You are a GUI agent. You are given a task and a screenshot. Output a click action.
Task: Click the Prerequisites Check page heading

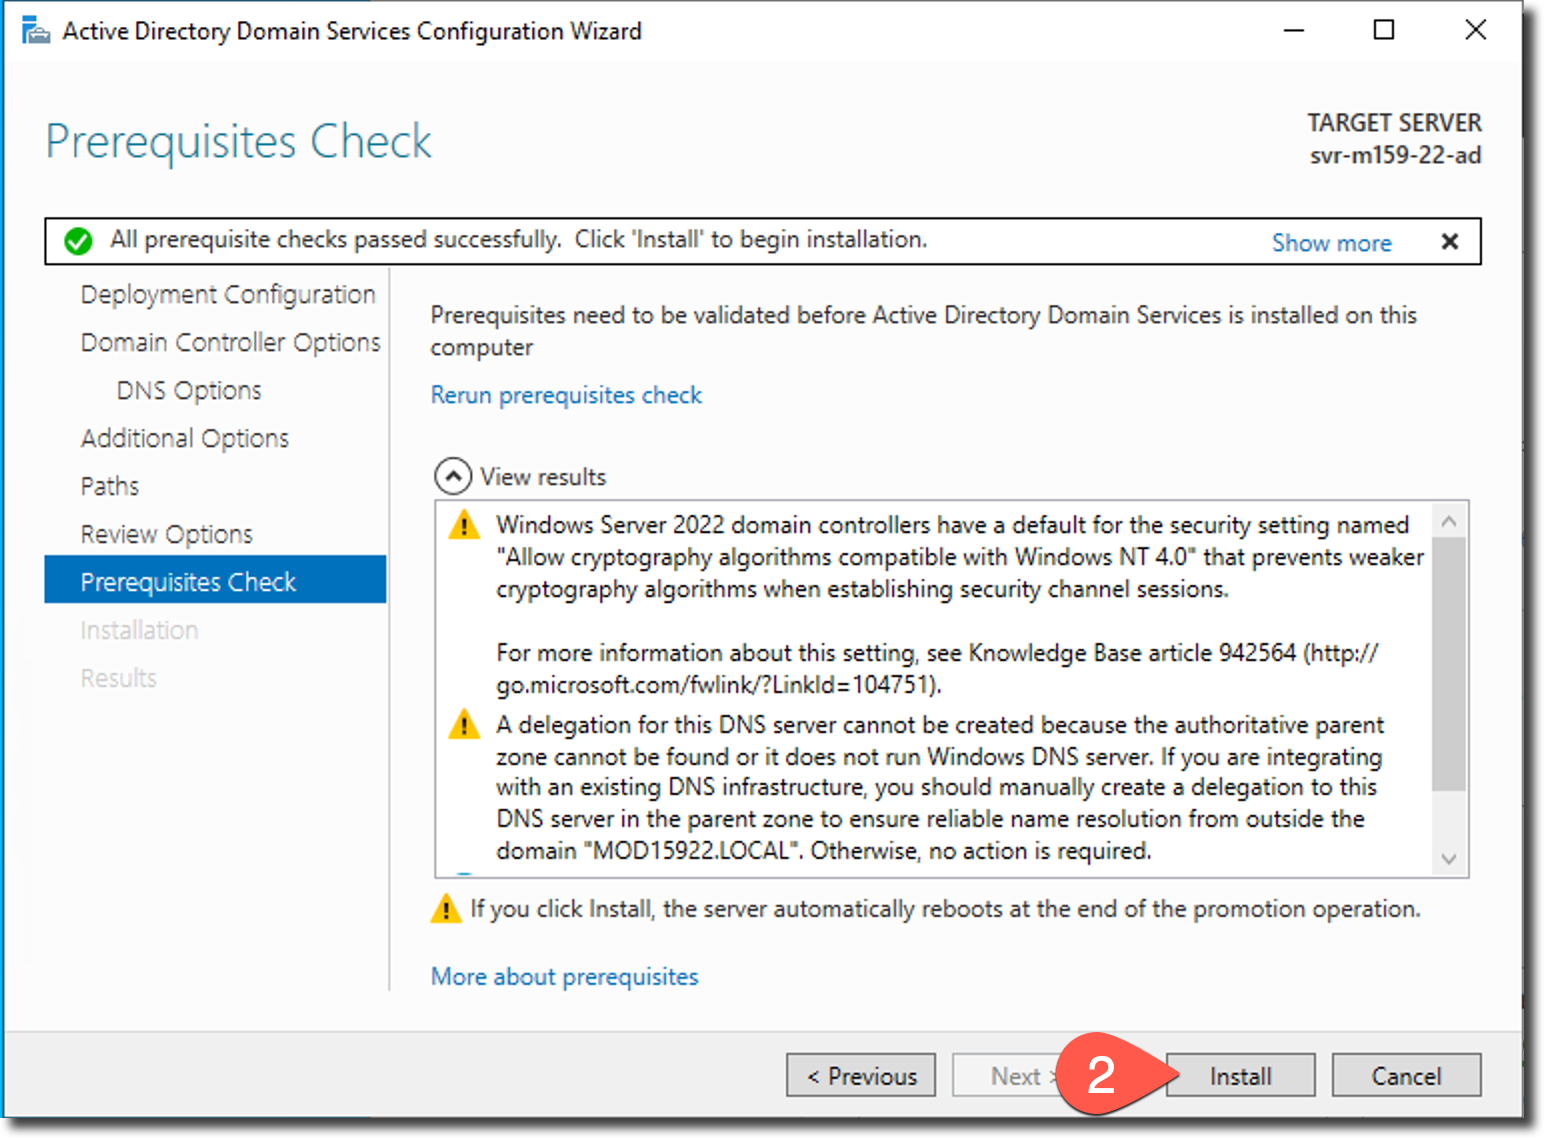[x=238, y=141]
